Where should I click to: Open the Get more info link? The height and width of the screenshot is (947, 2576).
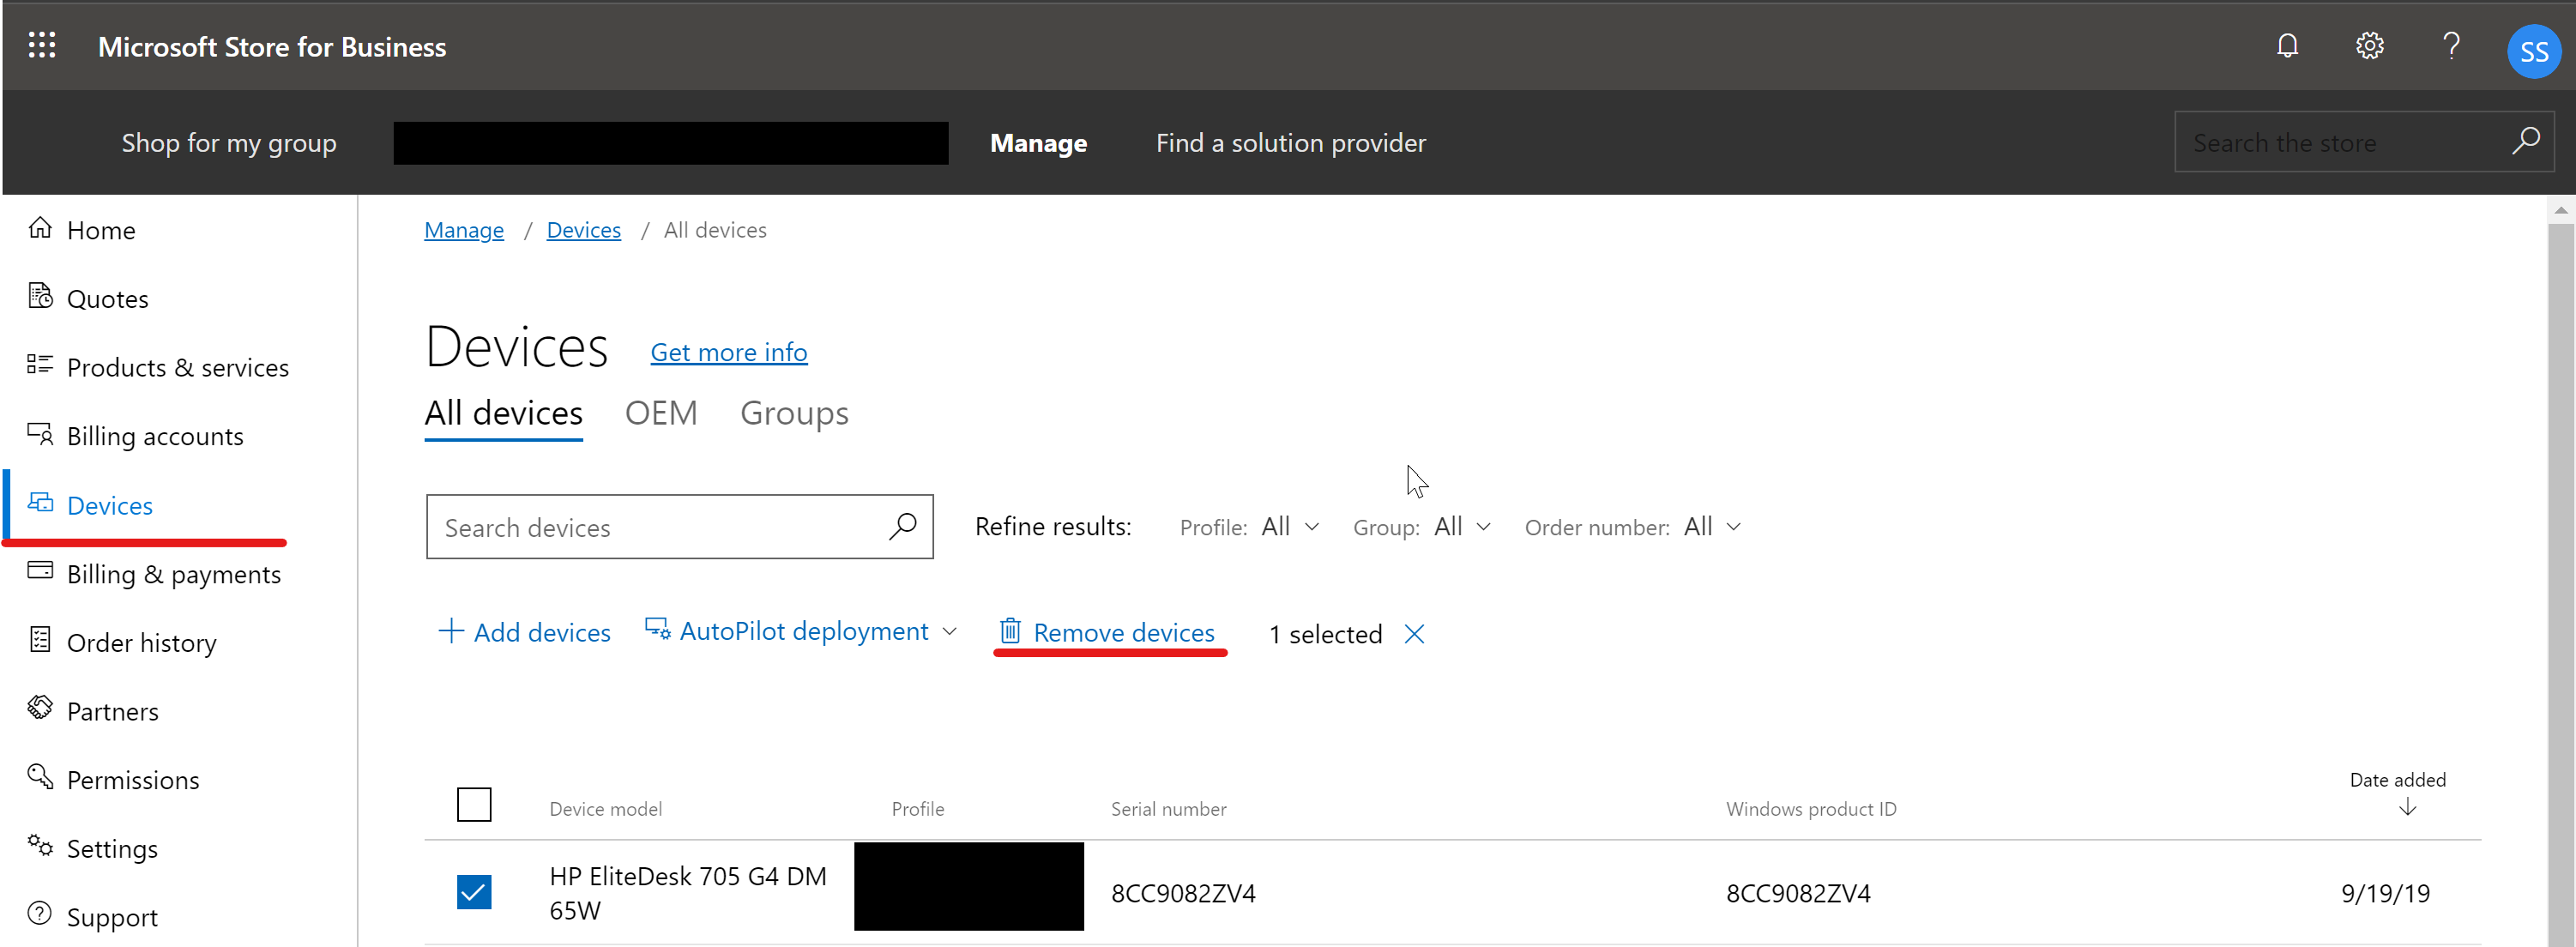[729, 352]
